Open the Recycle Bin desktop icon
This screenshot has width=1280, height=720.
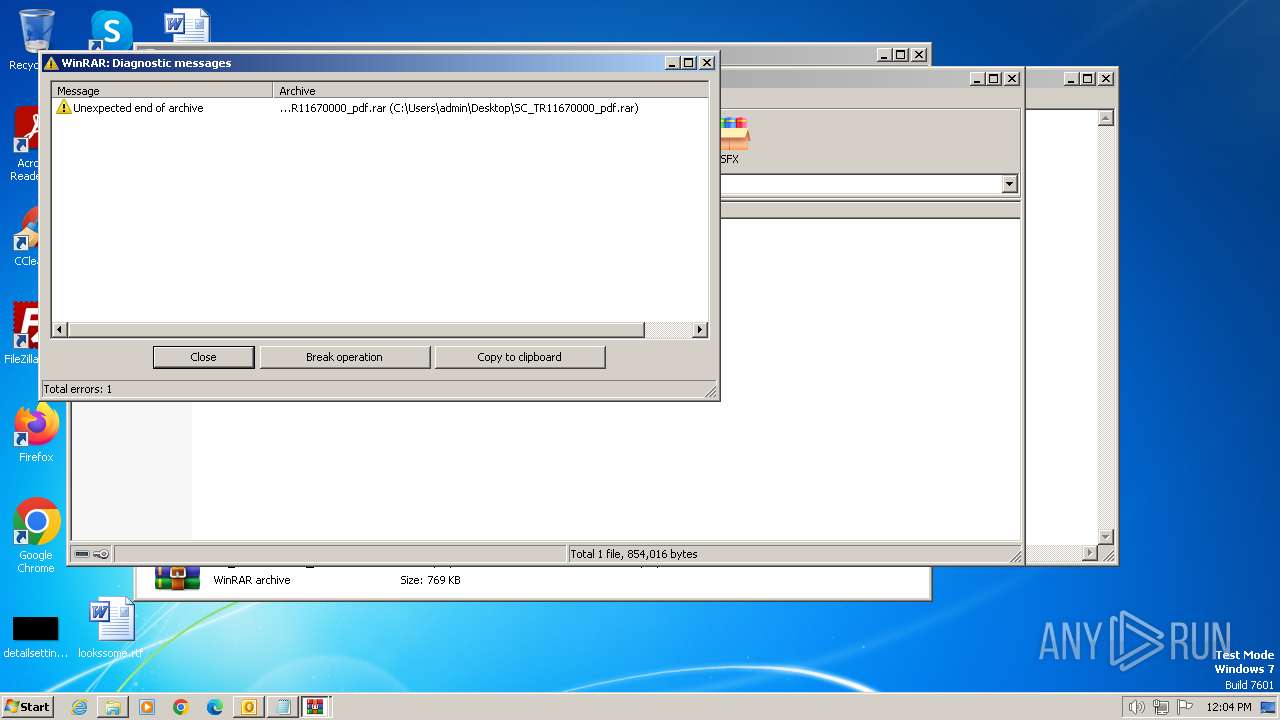click(x=36, y=40)
